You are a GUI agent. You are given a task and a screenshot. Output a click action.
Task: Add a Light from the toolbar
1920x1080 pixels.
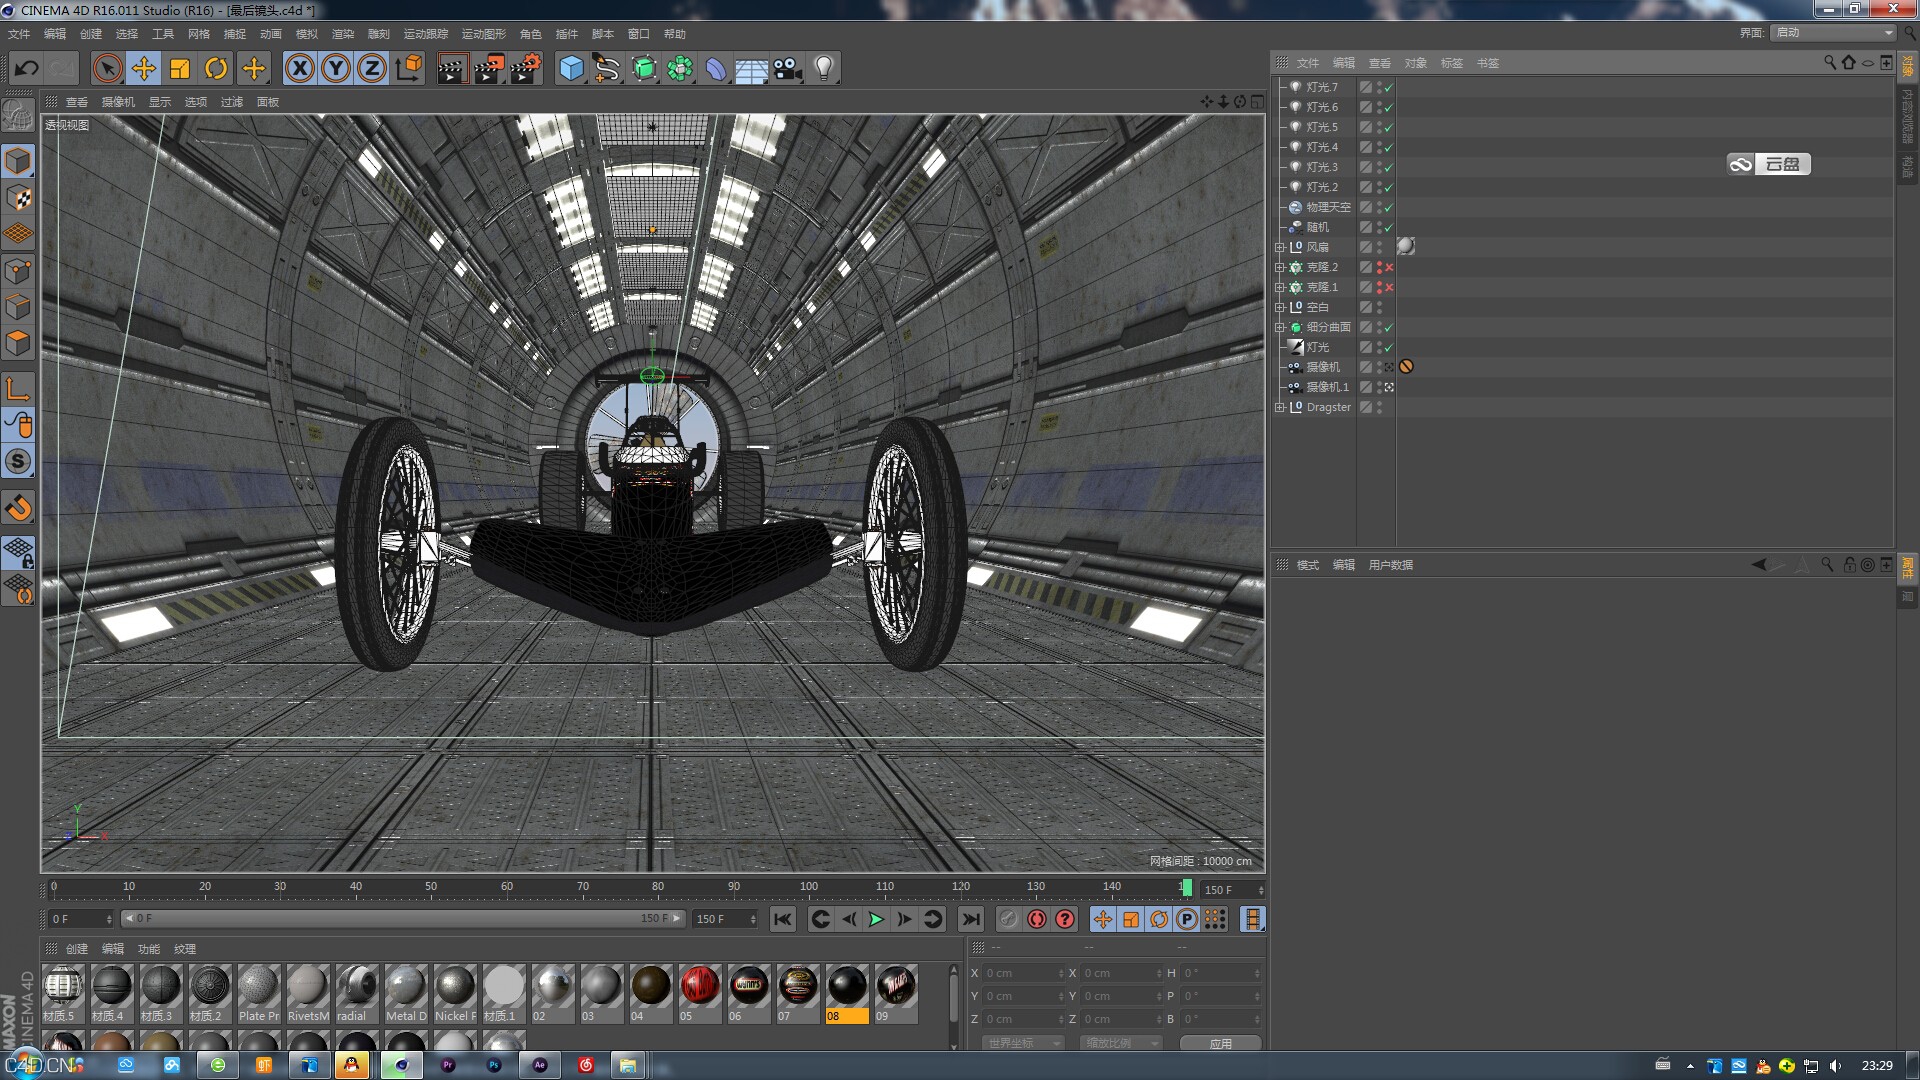(x=822, y=68)
